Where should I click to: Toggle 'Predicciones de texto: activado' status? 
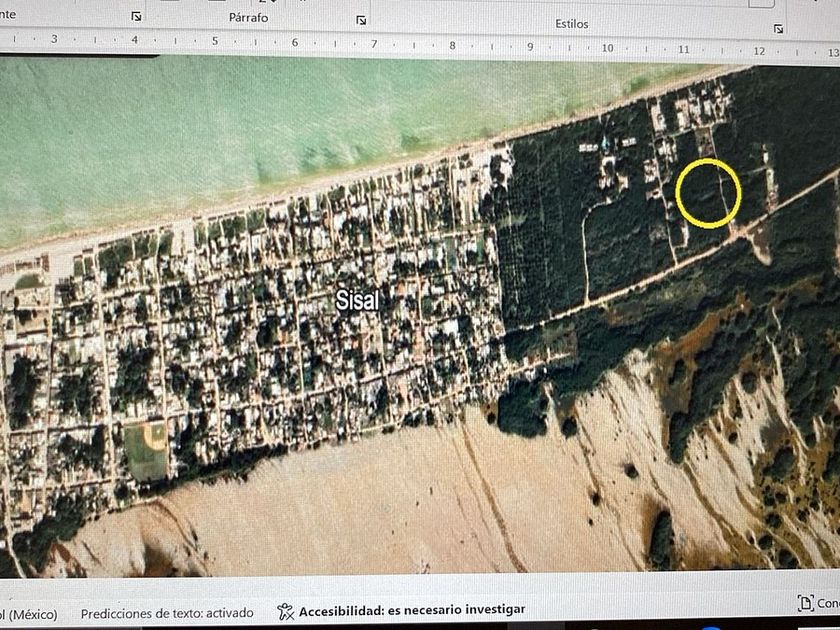click(x=166, y=613)
